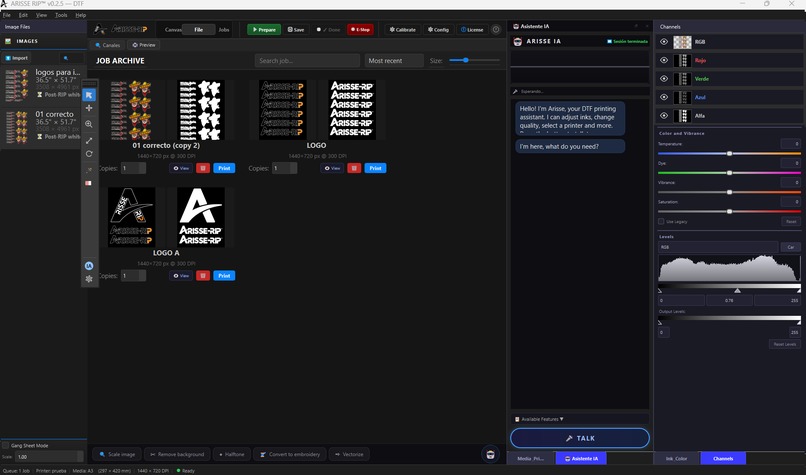Open the Most recent sort dropdown
The image size is (806, 475).
point(394,61)
